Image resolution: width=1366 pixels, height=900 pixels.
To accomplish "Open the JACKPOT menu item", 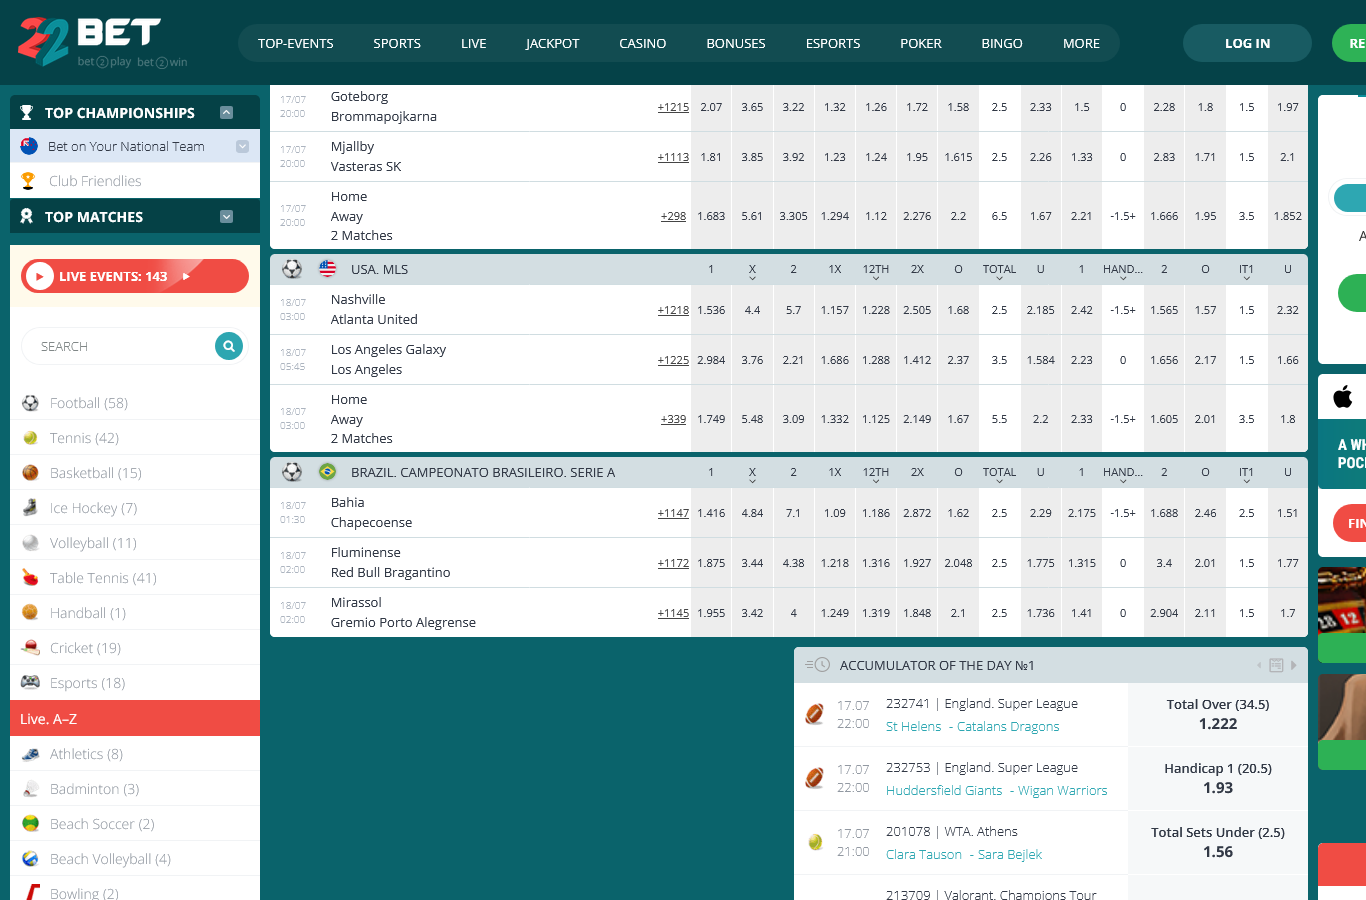I will (553, 43).
